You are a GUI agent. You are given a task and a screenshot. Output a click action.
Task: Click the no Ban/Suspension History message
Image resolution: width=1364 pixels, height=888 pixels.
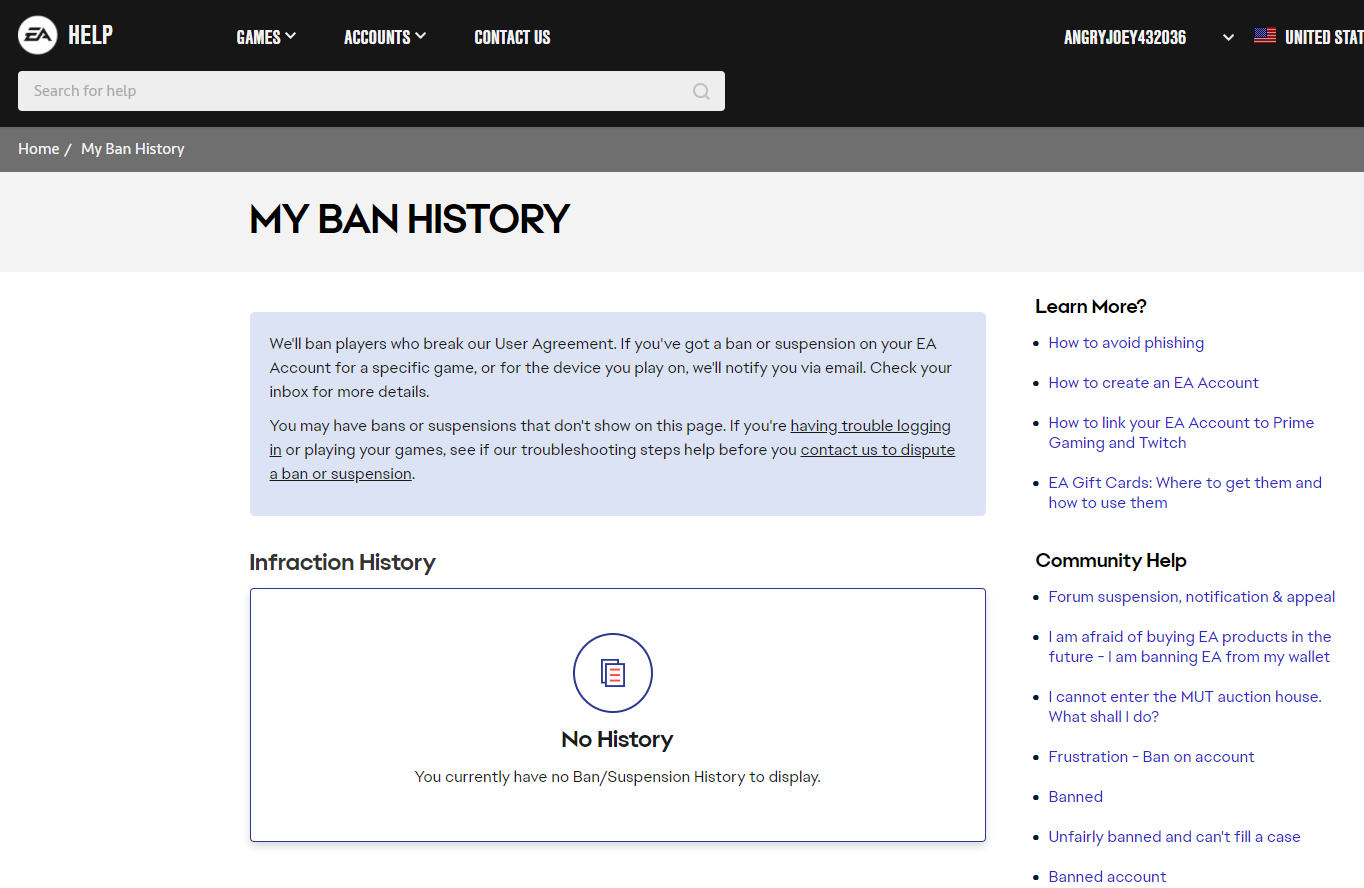coord(617,777)
